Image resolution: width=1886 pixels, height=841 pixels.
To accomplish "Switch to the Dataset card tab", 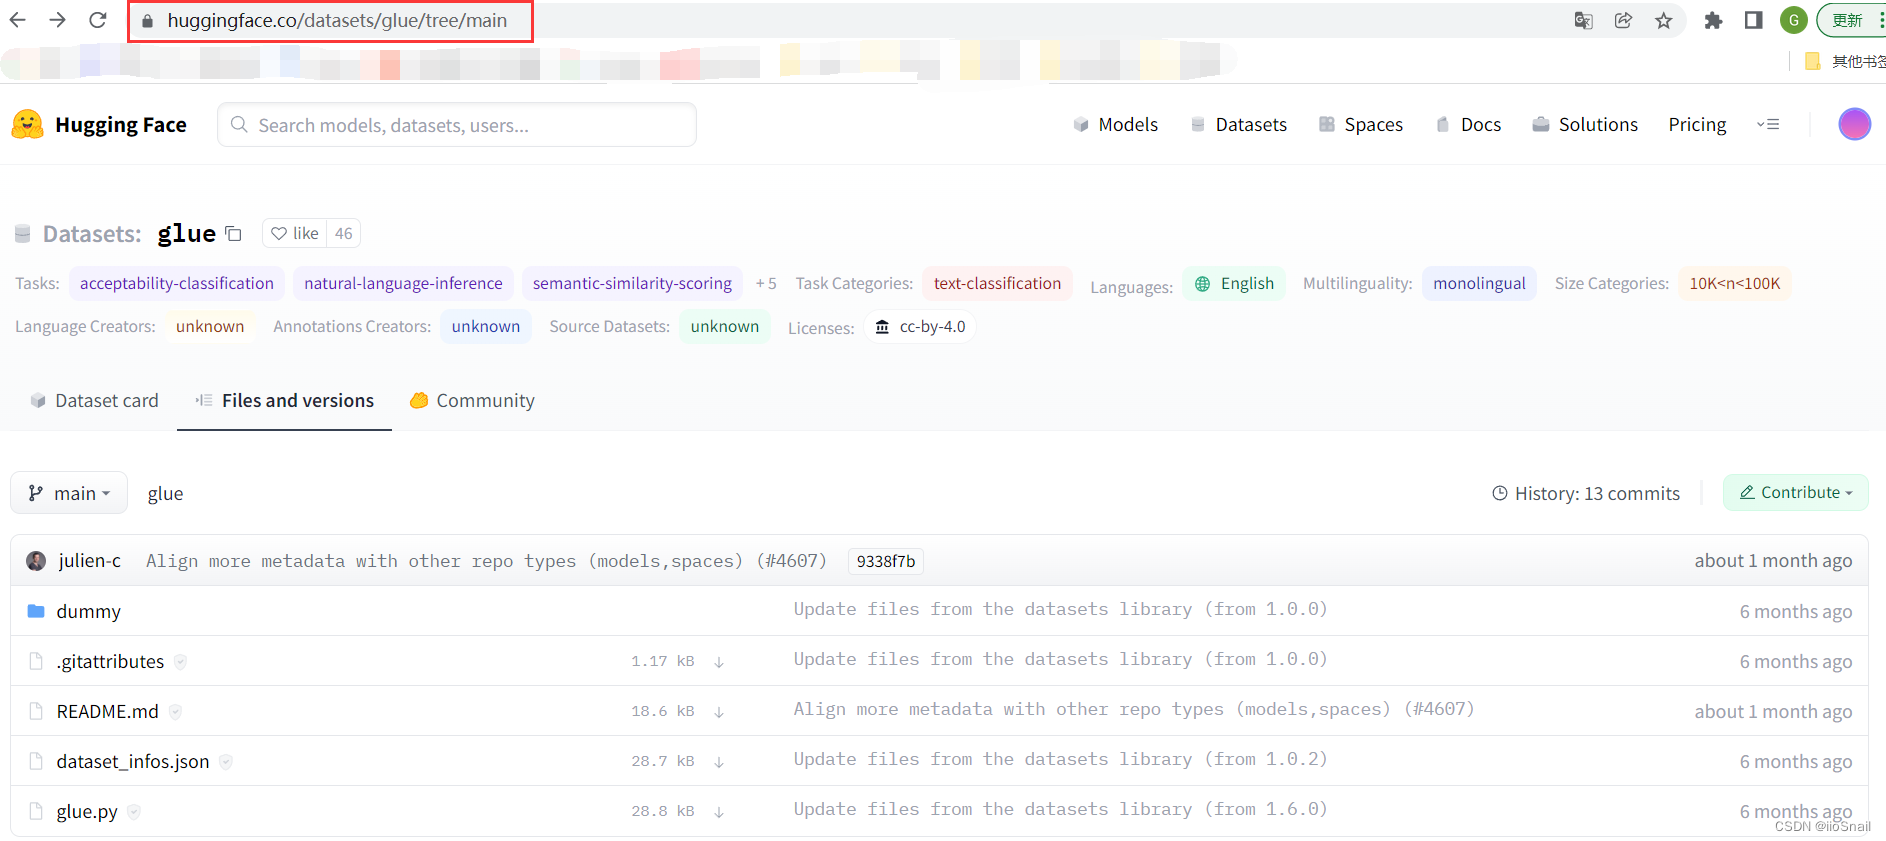I will click(x=94, y=400).
